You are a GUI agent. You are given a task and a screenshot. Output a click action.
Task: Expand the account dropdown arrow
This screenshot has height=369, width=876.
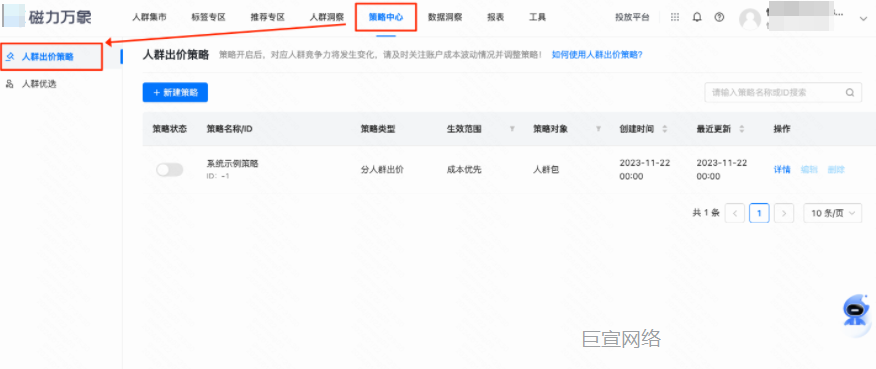tap(863, 19)
